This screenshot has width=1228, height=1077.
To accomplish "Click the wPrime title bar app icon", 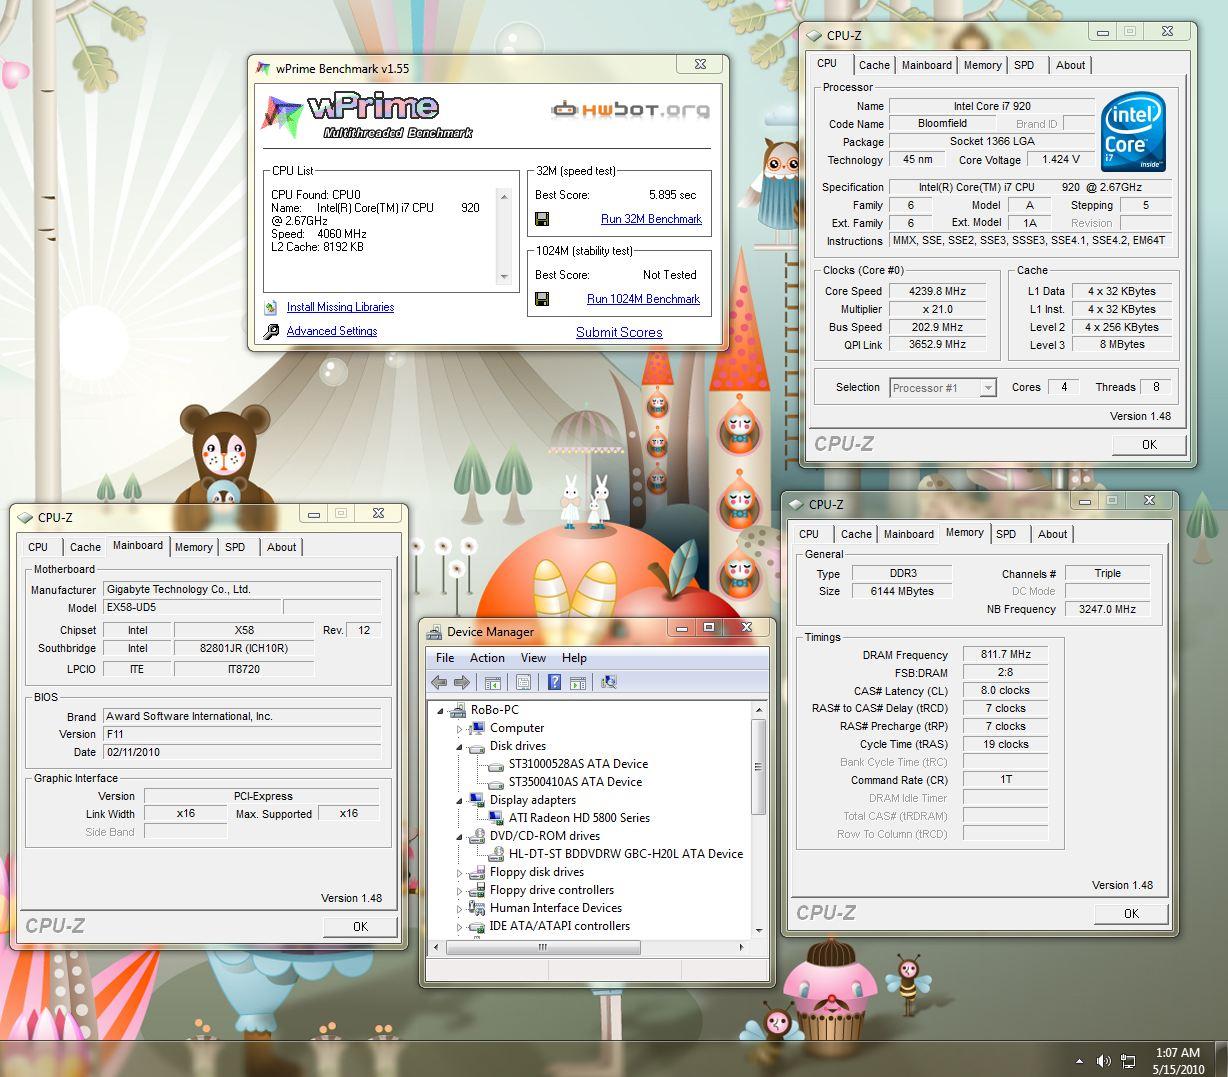I will pyautogui.click(x=263, y=68).
